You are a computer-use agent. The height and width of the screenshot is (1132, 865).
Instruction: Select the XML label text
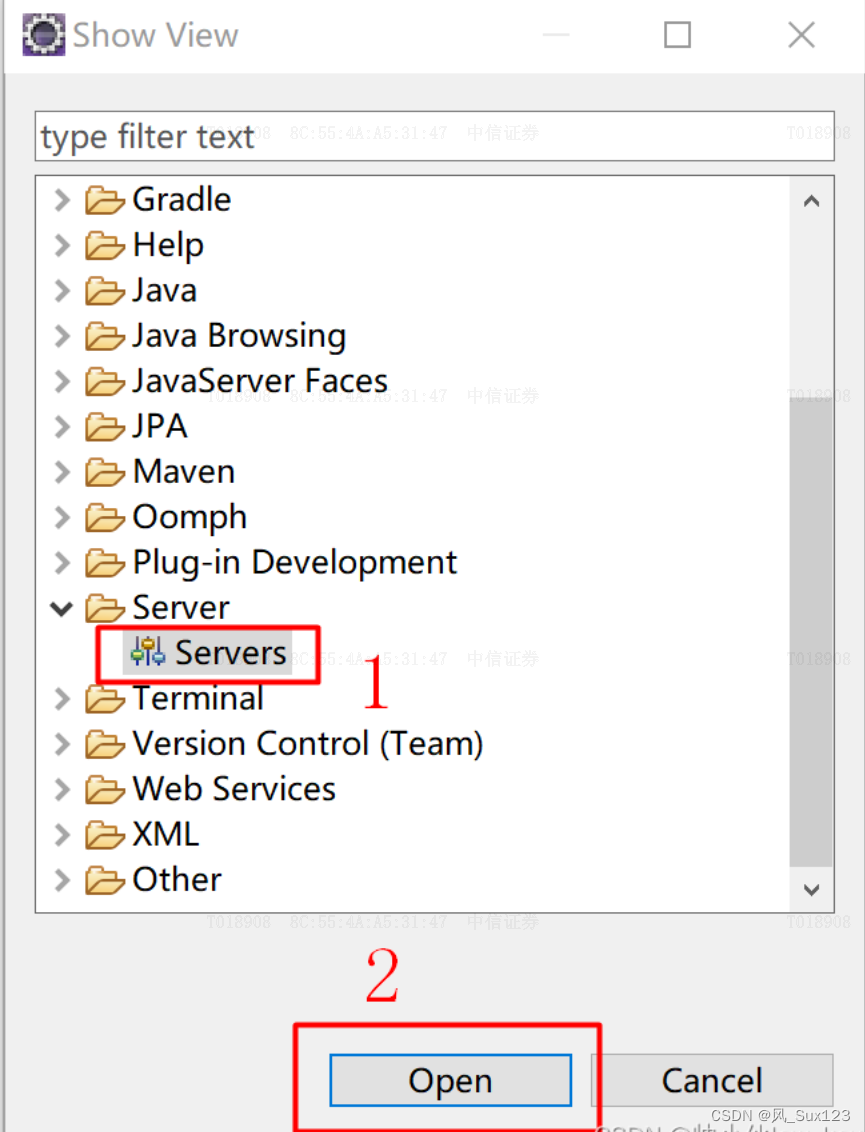166,835
